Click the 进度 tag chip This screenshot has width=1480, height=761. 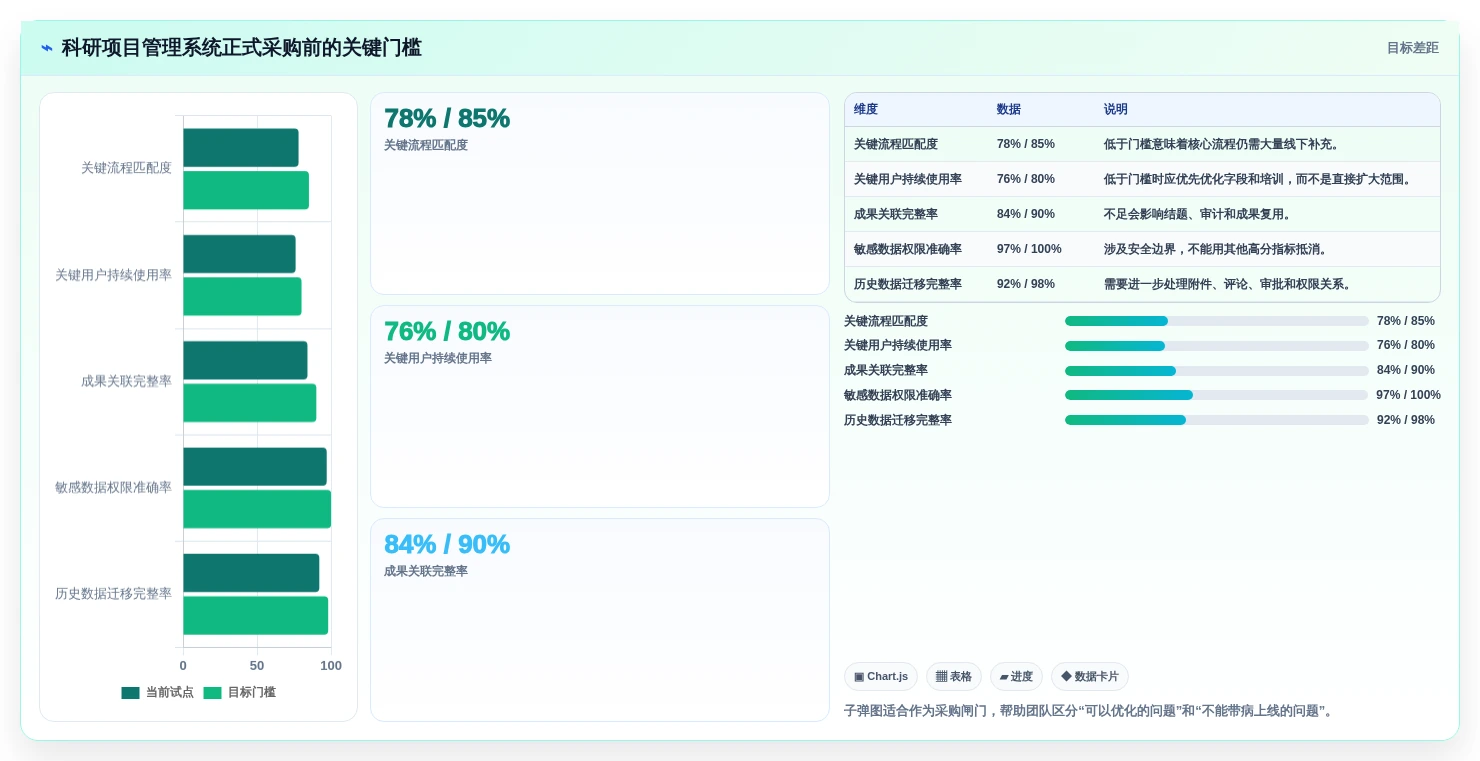1016,677
